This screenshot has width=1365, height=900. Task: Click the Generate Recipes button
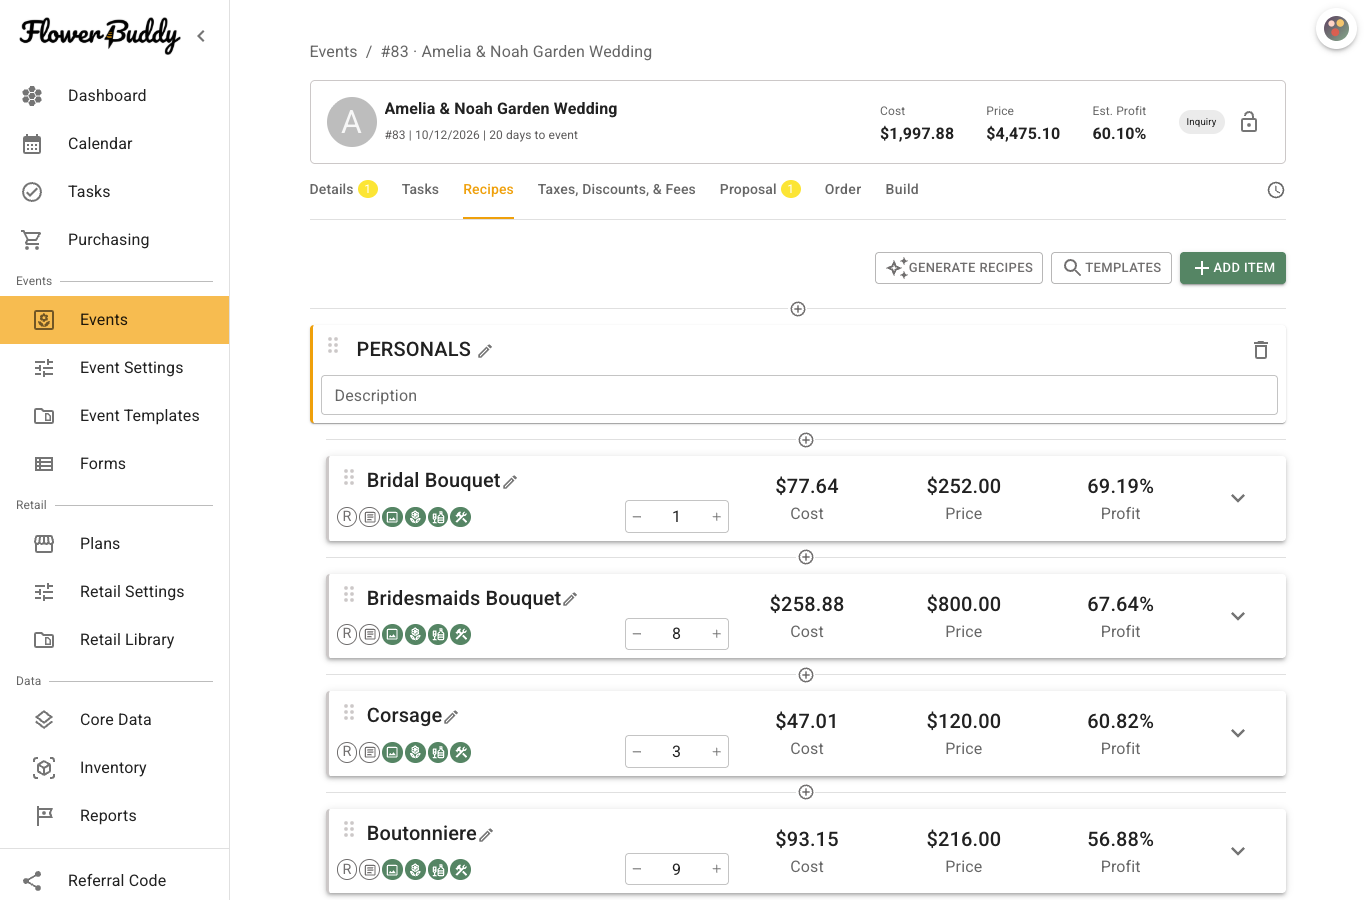[959, 268]
